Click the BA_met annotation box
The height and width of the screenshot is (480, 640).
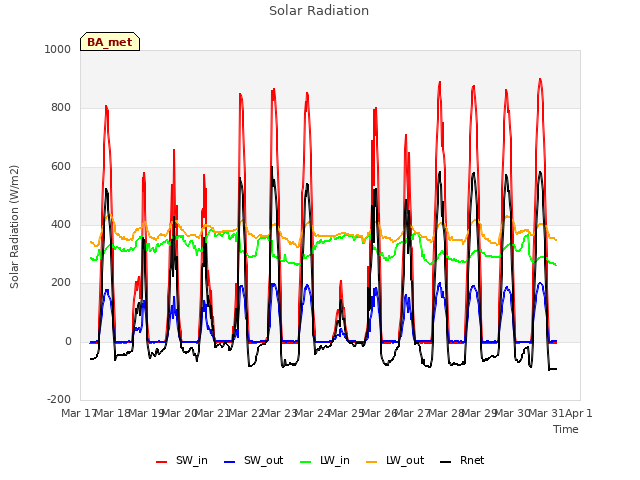click(x=110, y=42)
